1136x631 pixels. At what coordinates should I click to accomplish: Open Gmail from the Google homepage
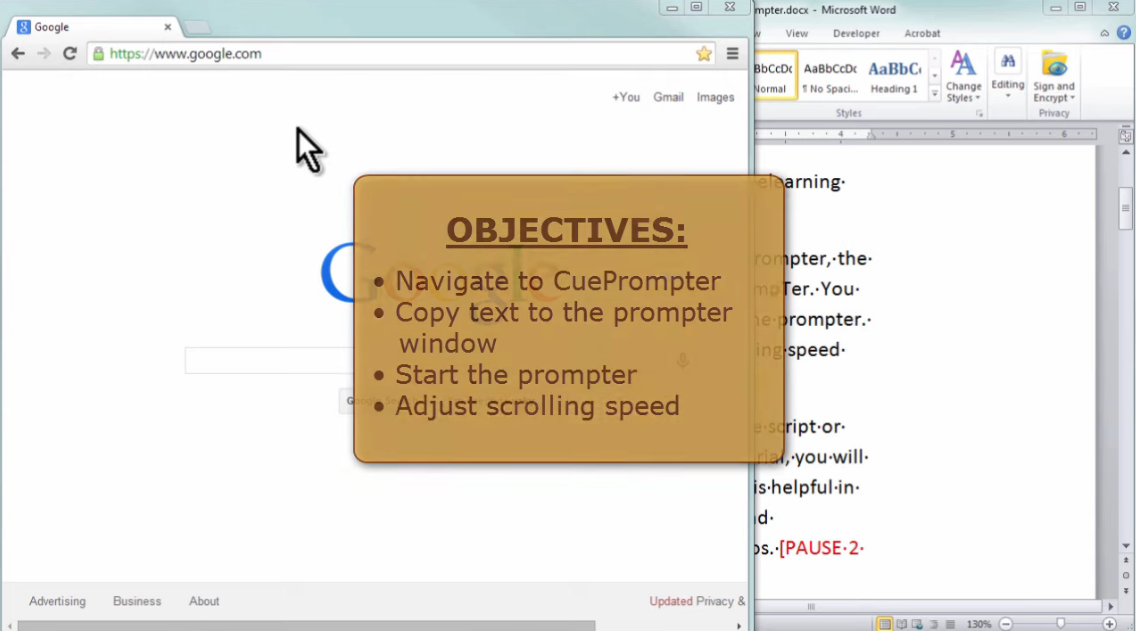pyautogui.click(x=668, y=97)
